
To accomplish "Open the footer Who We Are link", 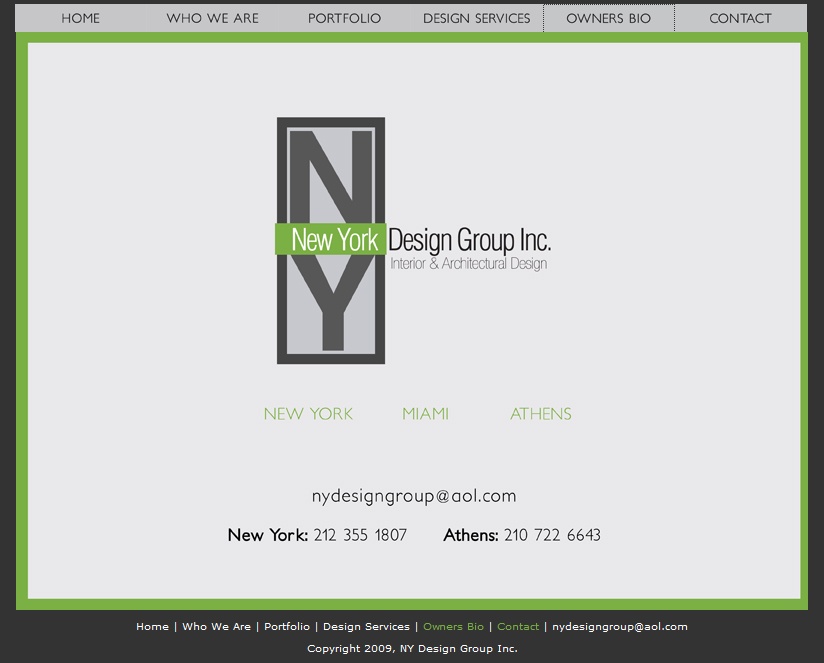I will tap(216, 627).
